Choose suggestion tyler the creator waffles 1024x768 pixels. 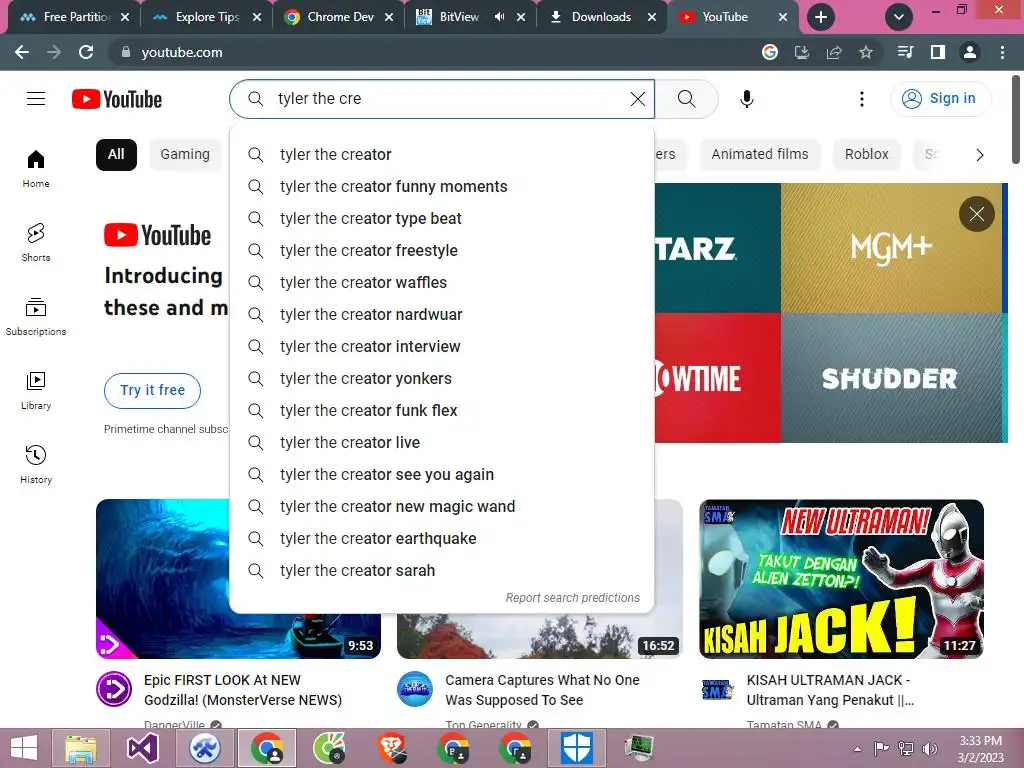[441, 283]
